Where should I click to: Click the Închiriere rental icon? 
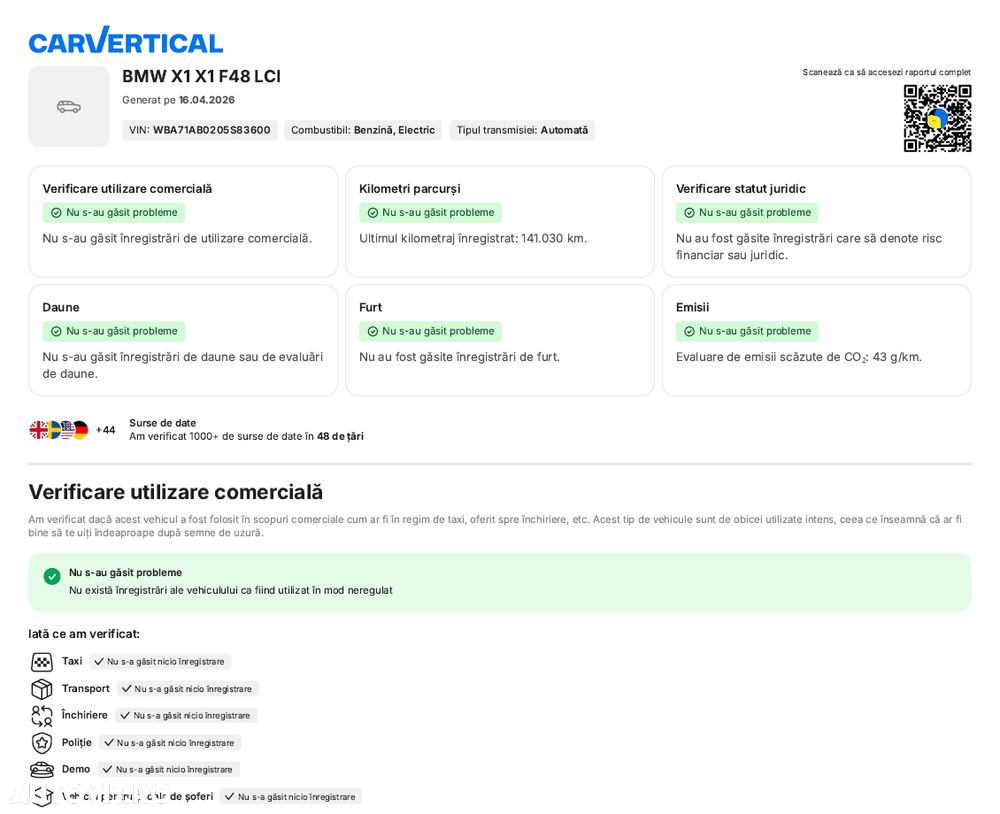[42, 716]
